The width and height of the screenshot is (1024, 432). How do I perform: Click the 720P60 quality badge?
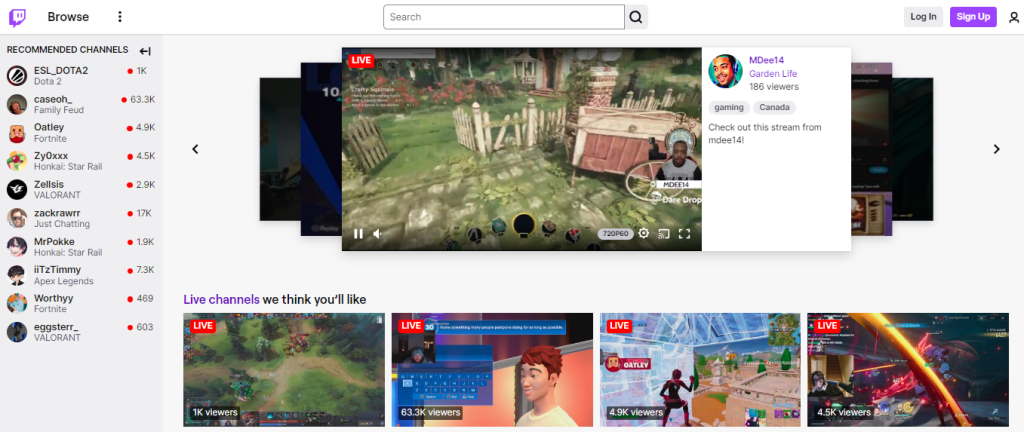[616, 234]
